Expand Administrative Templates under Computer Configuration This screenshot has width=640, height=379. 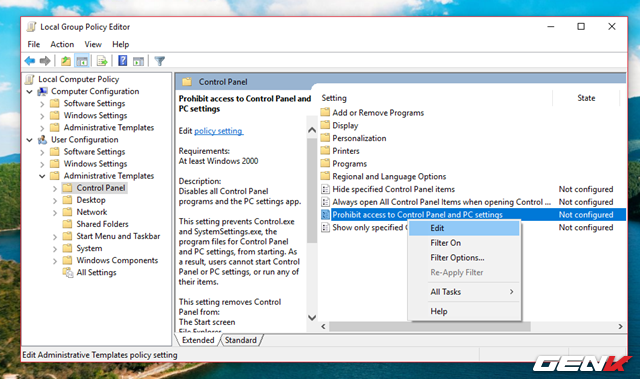point(42,128)
